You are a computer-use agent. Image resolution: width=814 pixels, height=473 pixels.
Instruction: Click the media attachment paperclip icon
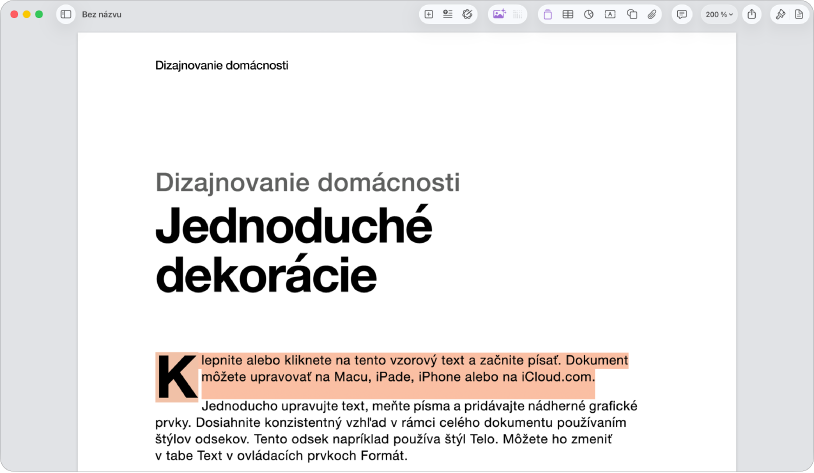[652, 15]
